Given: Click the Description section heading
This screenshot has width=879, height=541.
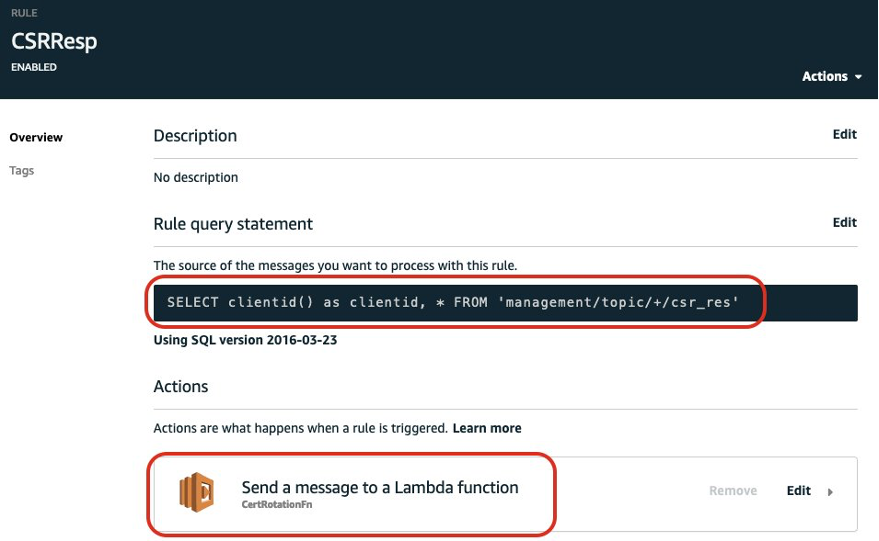Looking at the screenshot, I should pos(195,136).
